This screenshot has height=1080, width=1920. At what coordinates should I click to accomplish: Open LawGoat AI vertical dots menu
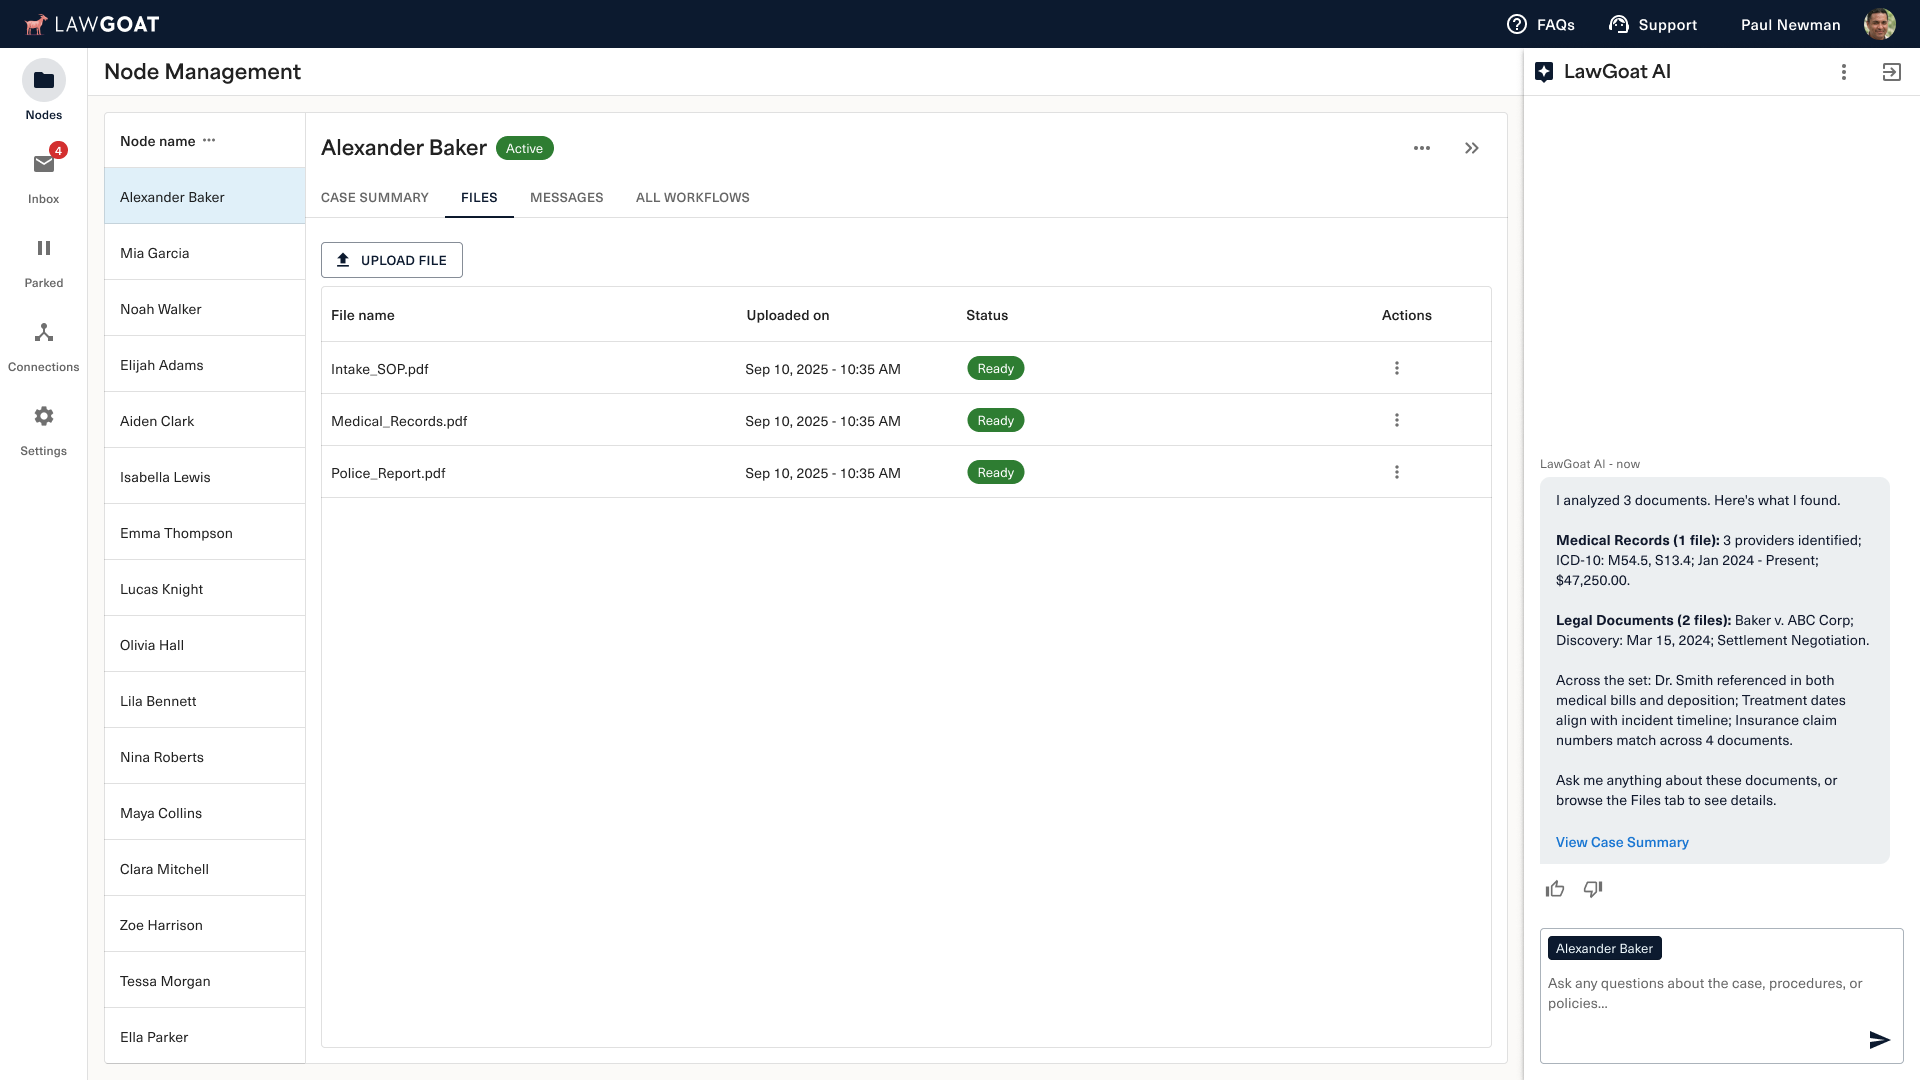(1844, 72)
